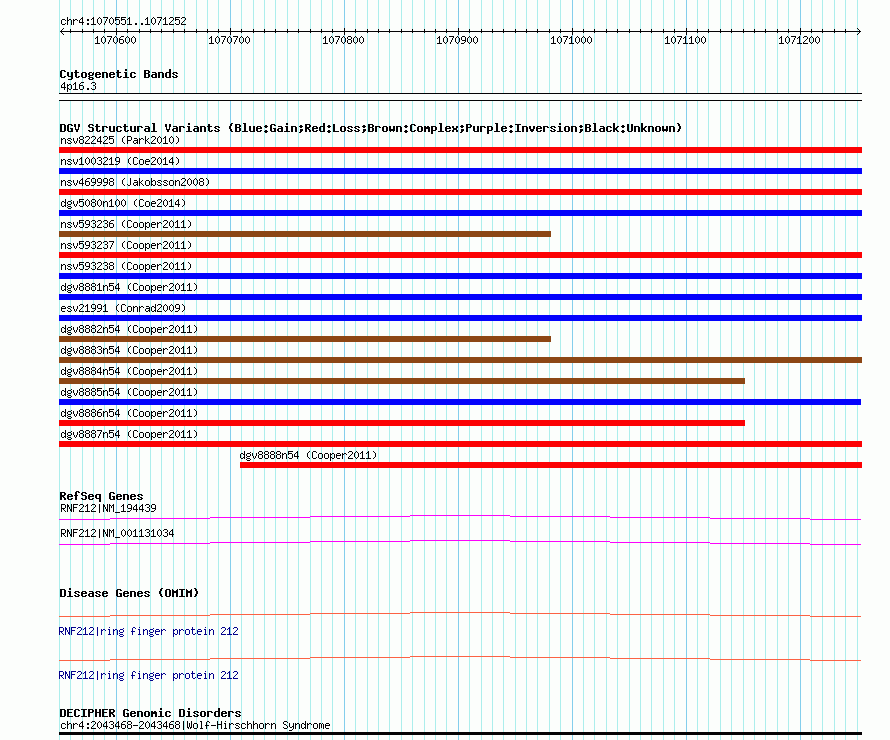The image size is (890, 740).
Task: Select the brown bar under dgv8882n54
Action: click(x=305, y=339)
